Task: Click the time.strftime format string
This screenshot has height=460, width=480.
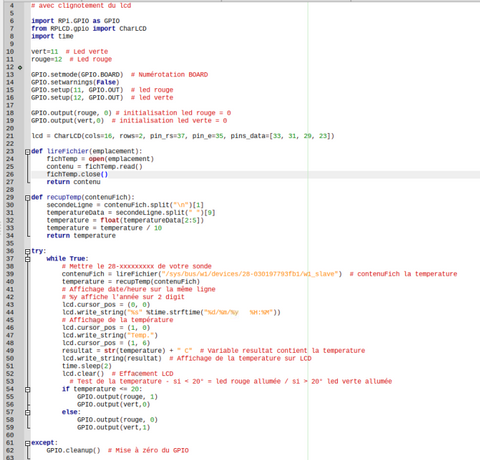Action: 238,312
